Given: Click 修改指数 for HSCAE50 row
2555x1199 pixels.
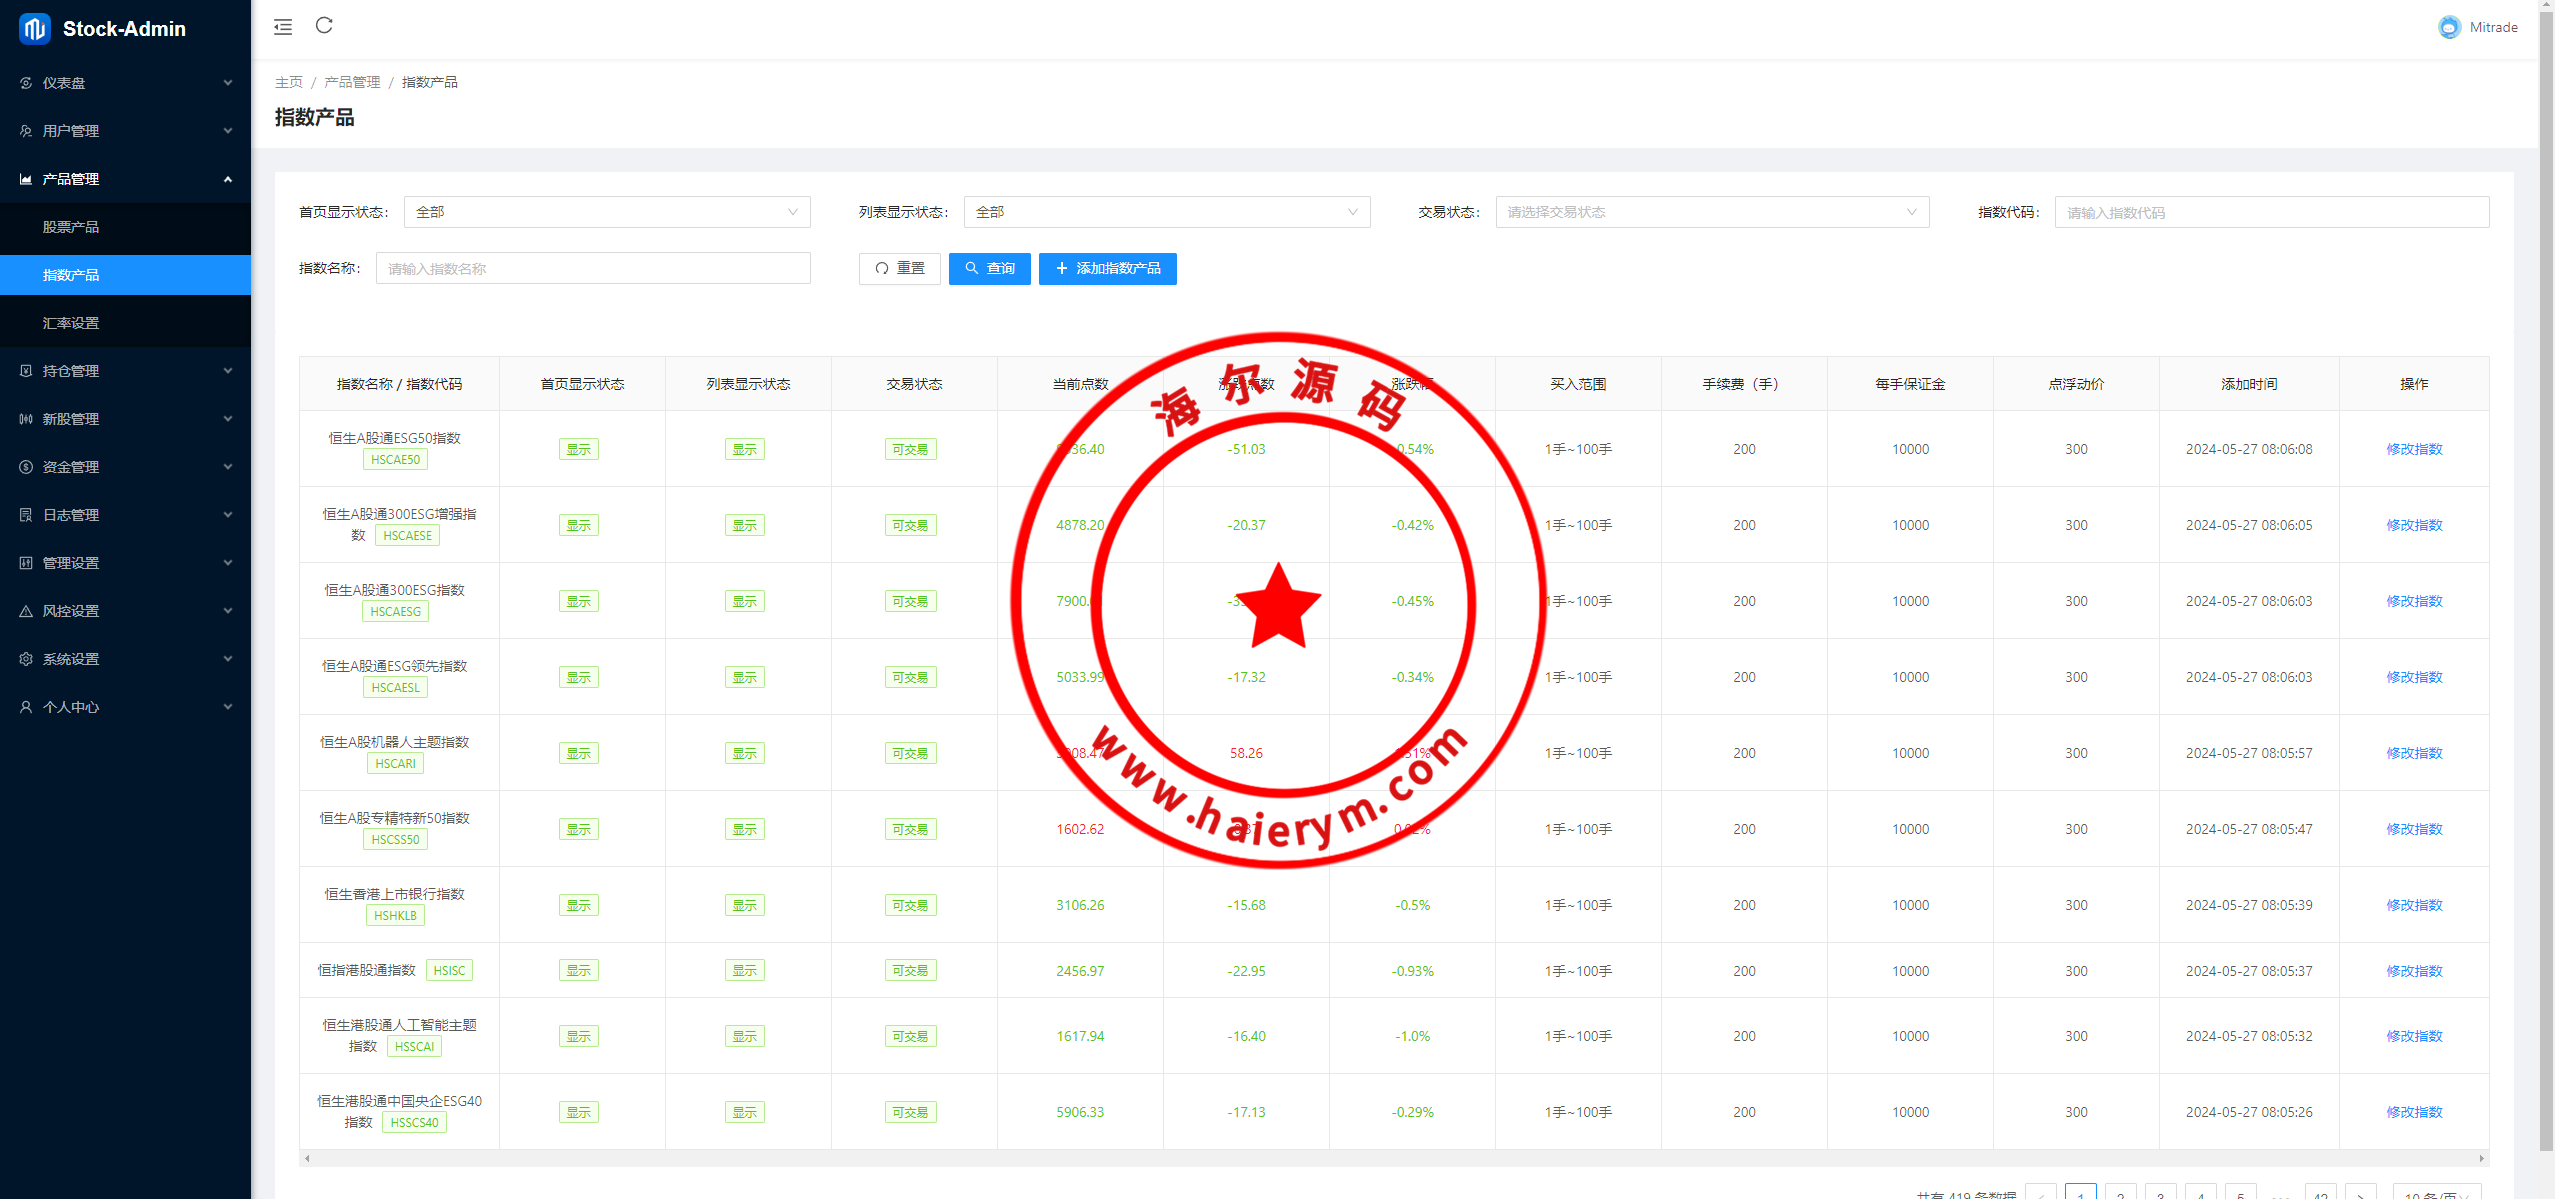Looking at the screenshot, I should [2413, 449].
